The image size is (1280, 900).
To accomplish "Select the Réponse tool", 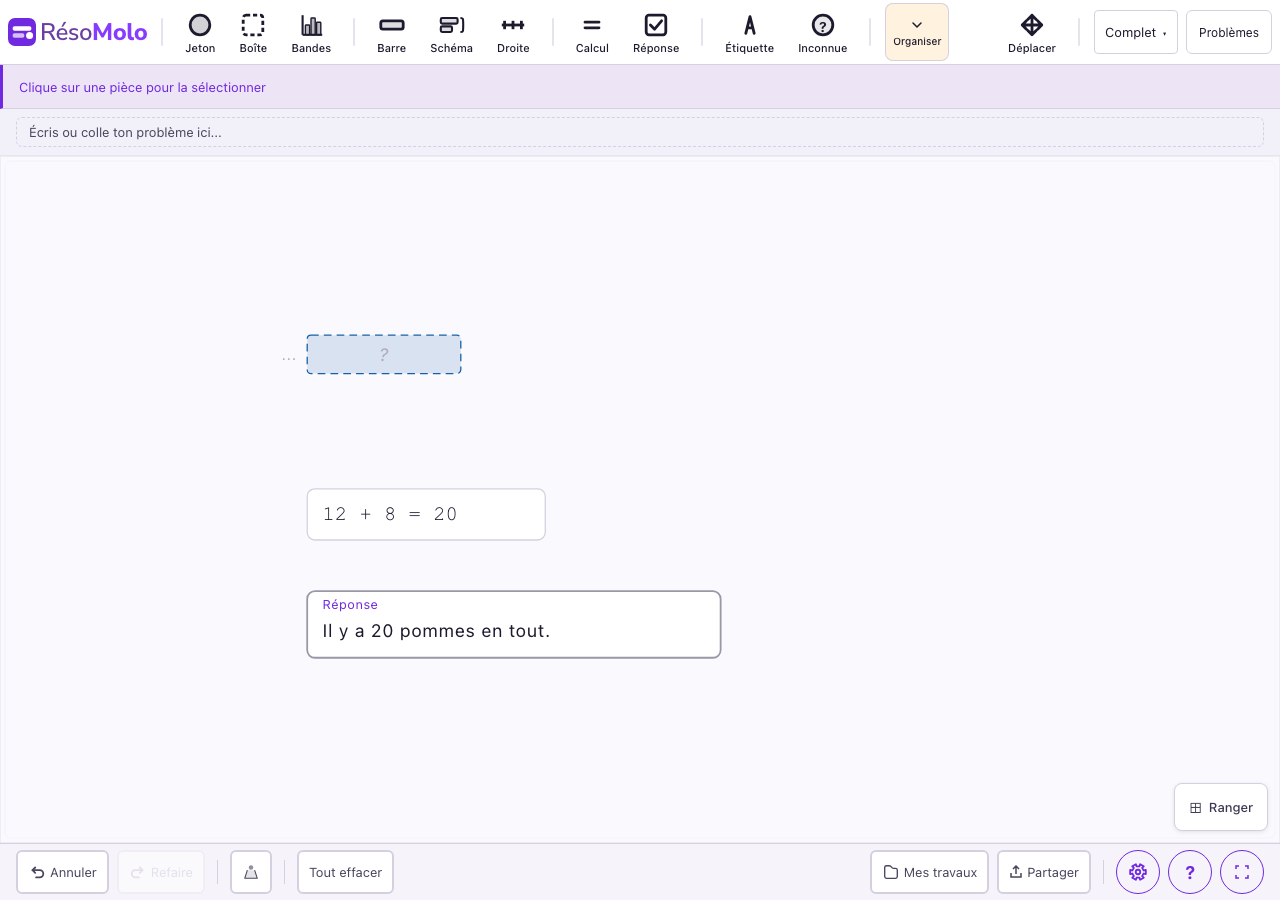I will (656, 32).
